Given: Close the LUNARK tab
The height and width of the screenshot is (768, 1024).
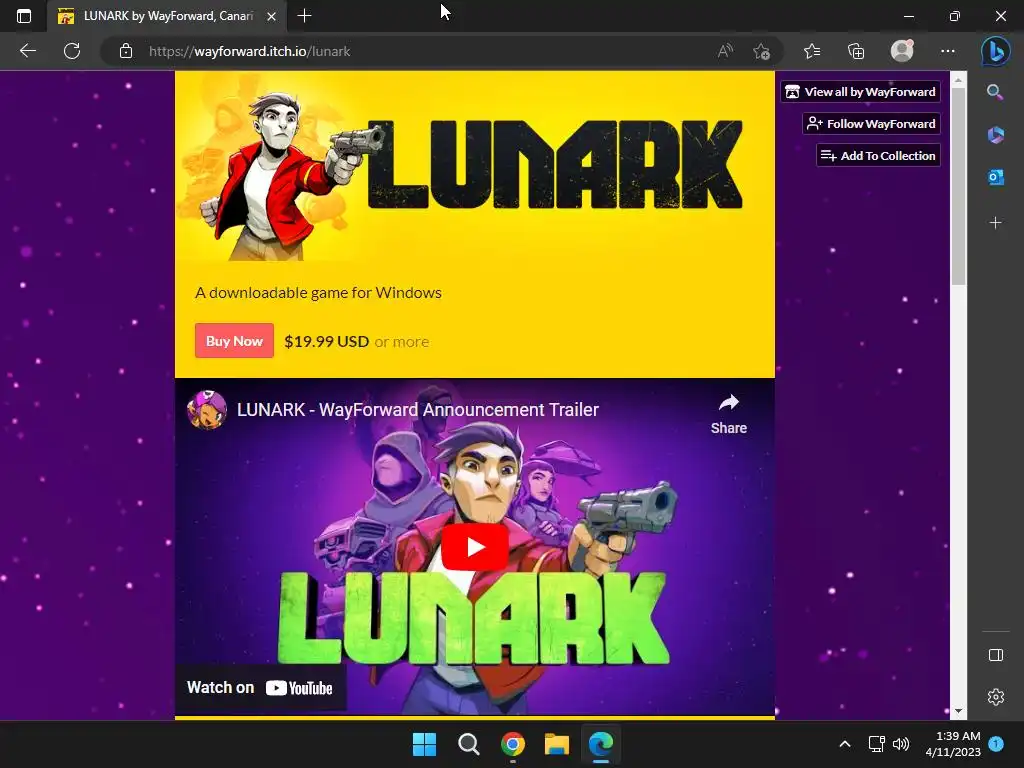Looking at the screenshot, I should click(271, 16).
